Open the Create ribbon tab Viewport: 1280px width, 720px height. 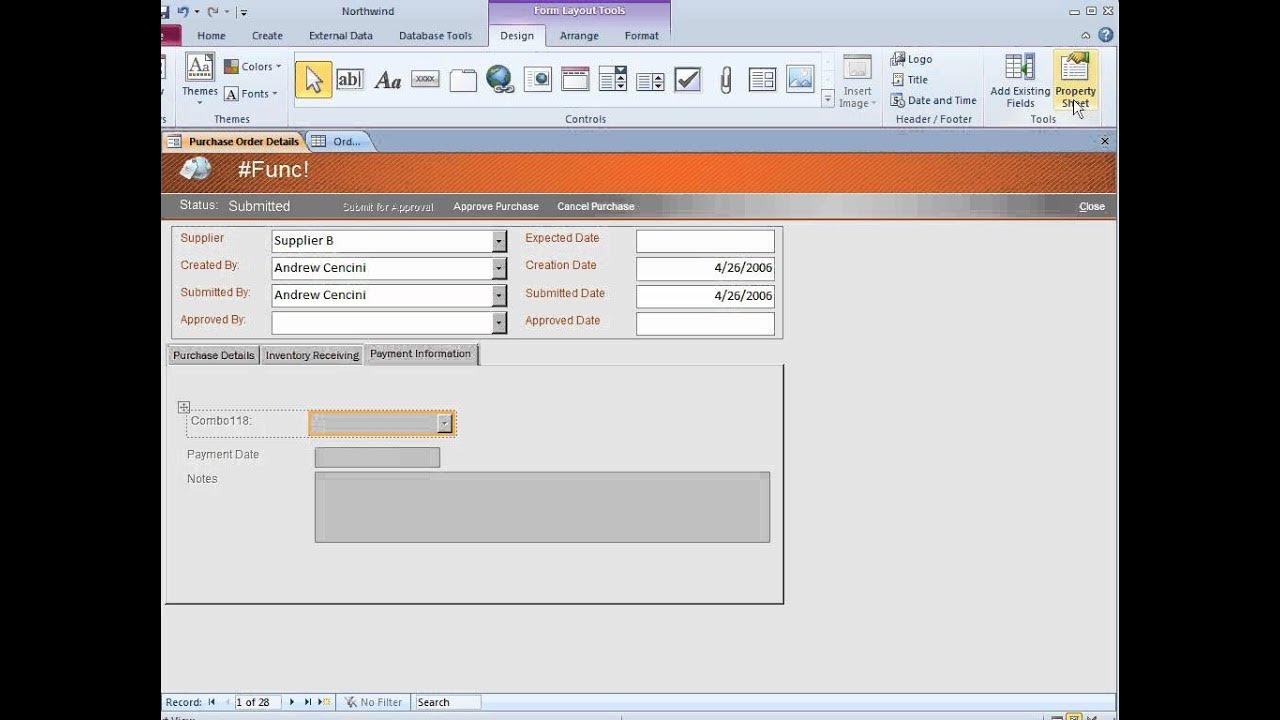point(267,36)
